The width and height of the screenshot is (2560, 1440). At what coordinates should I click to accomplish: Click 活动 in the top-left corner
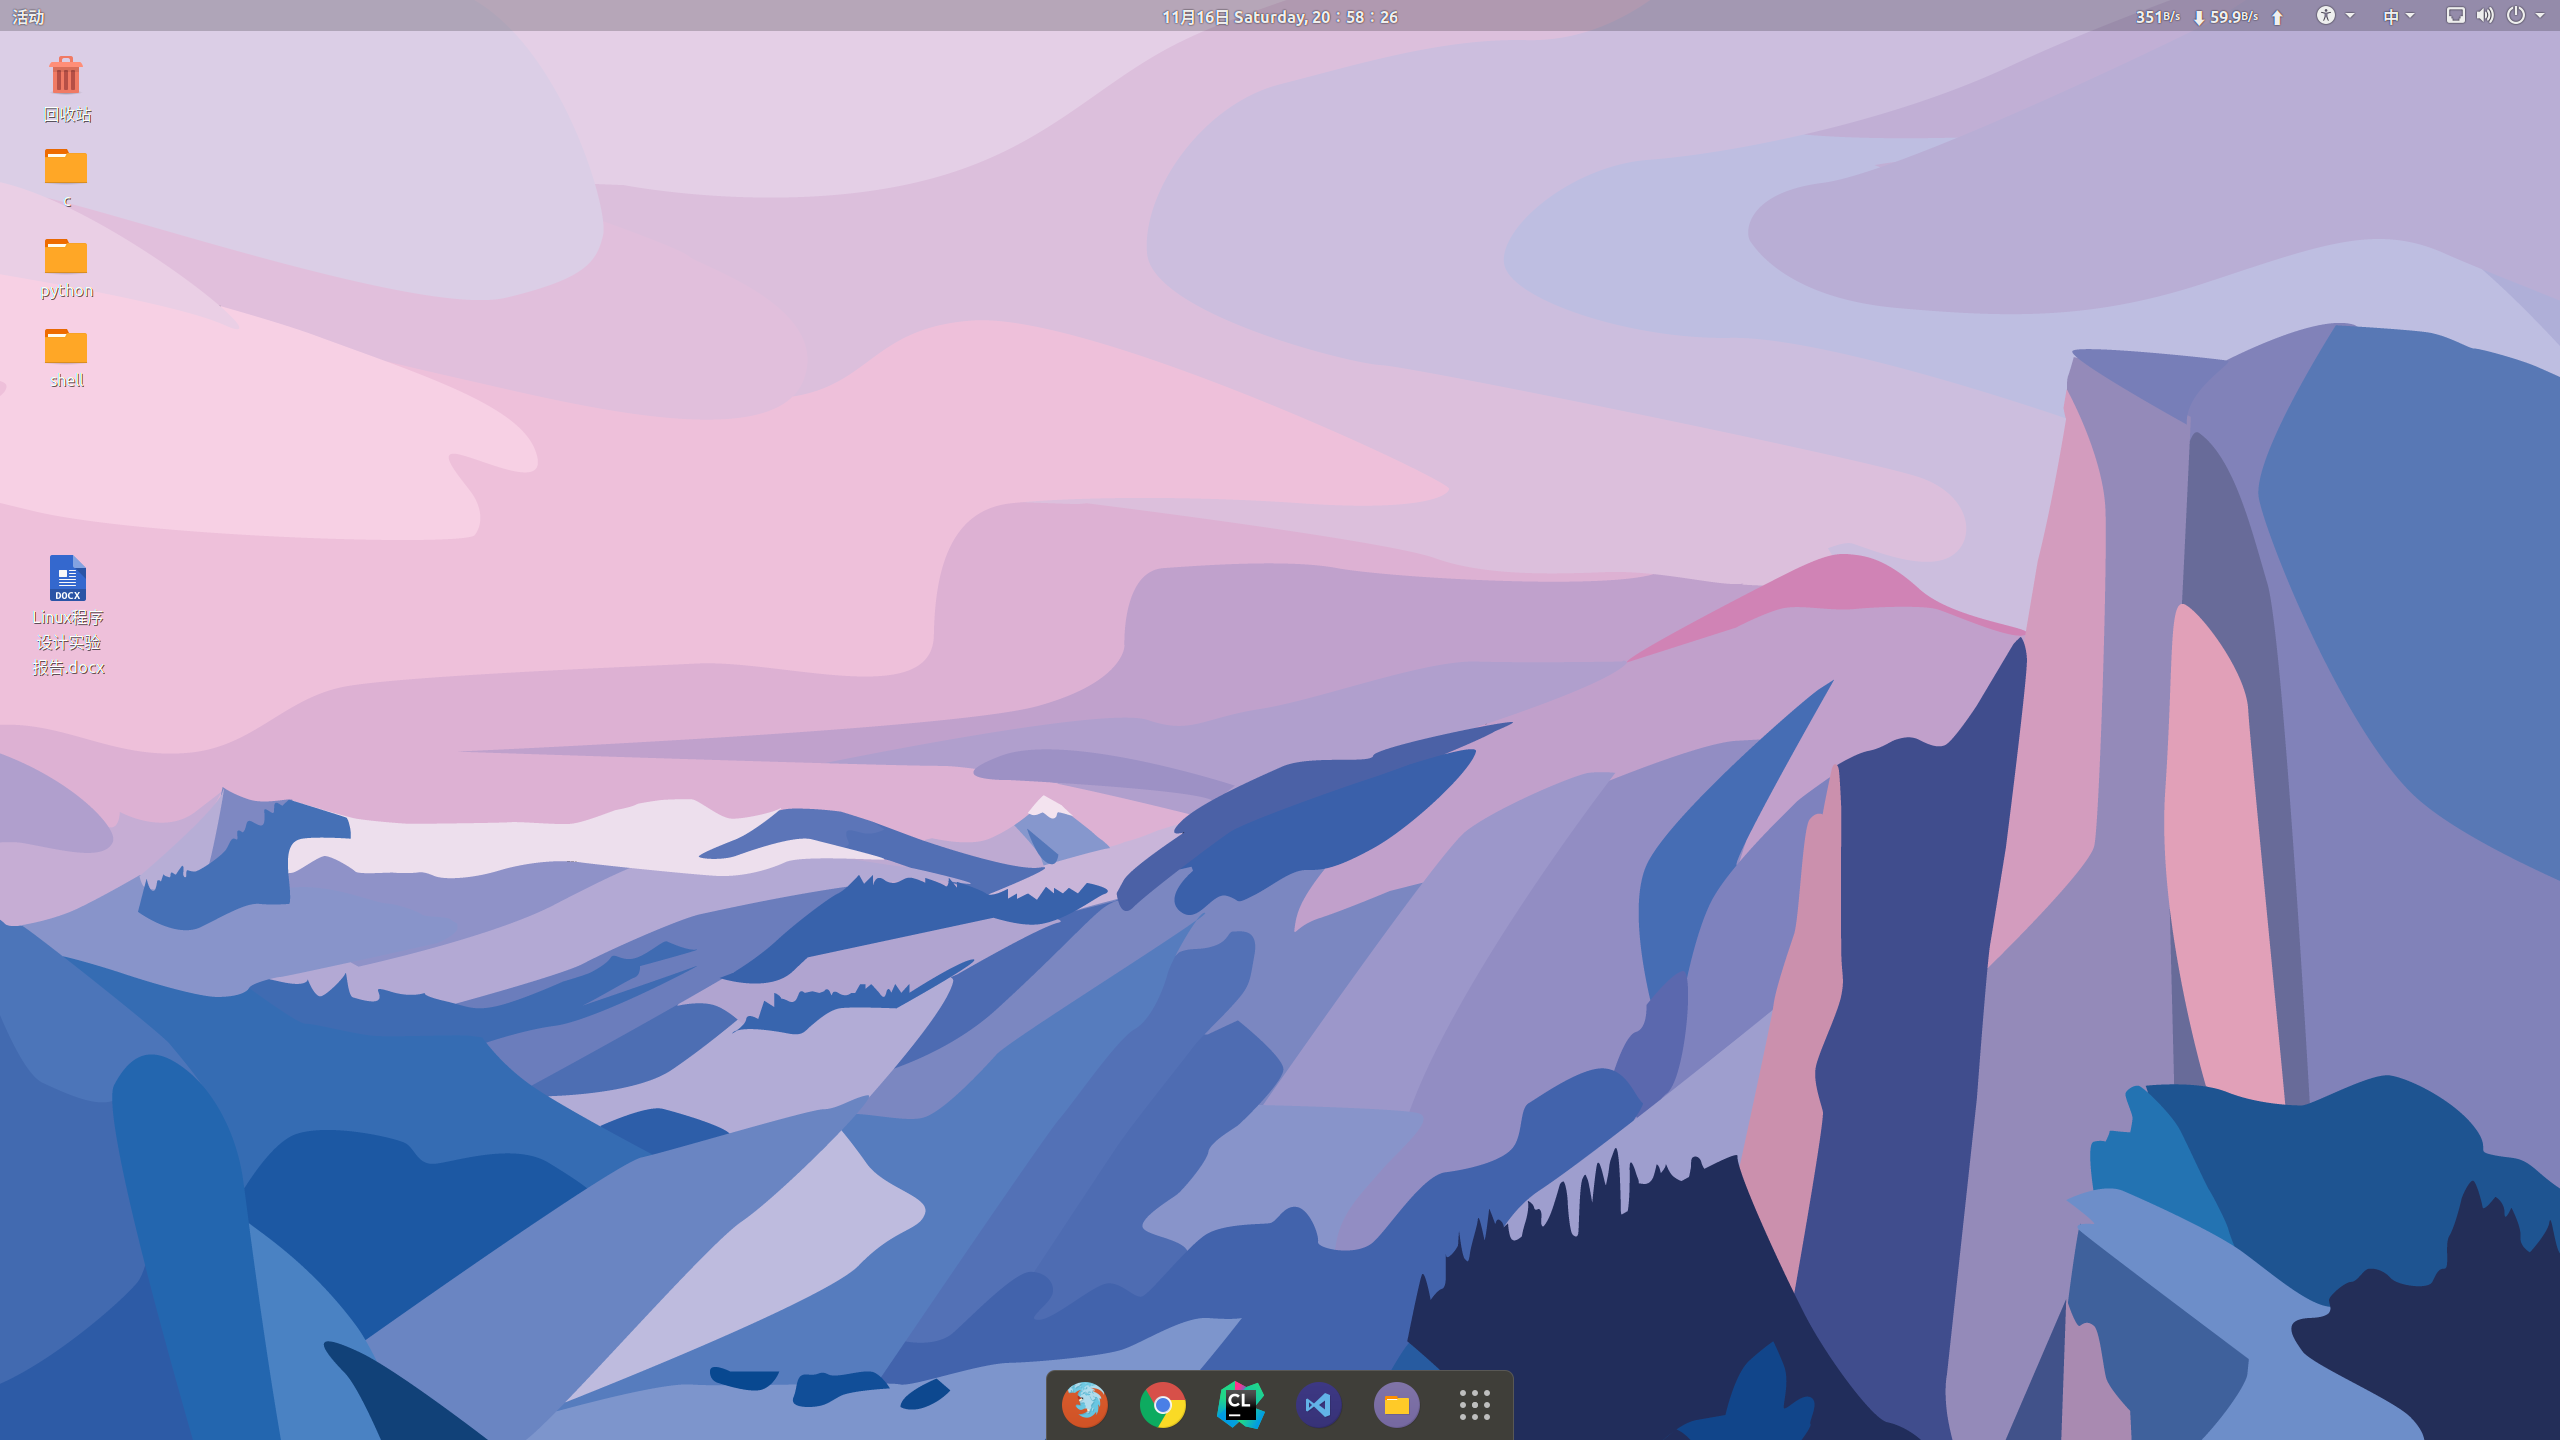[x=27, y=16]
